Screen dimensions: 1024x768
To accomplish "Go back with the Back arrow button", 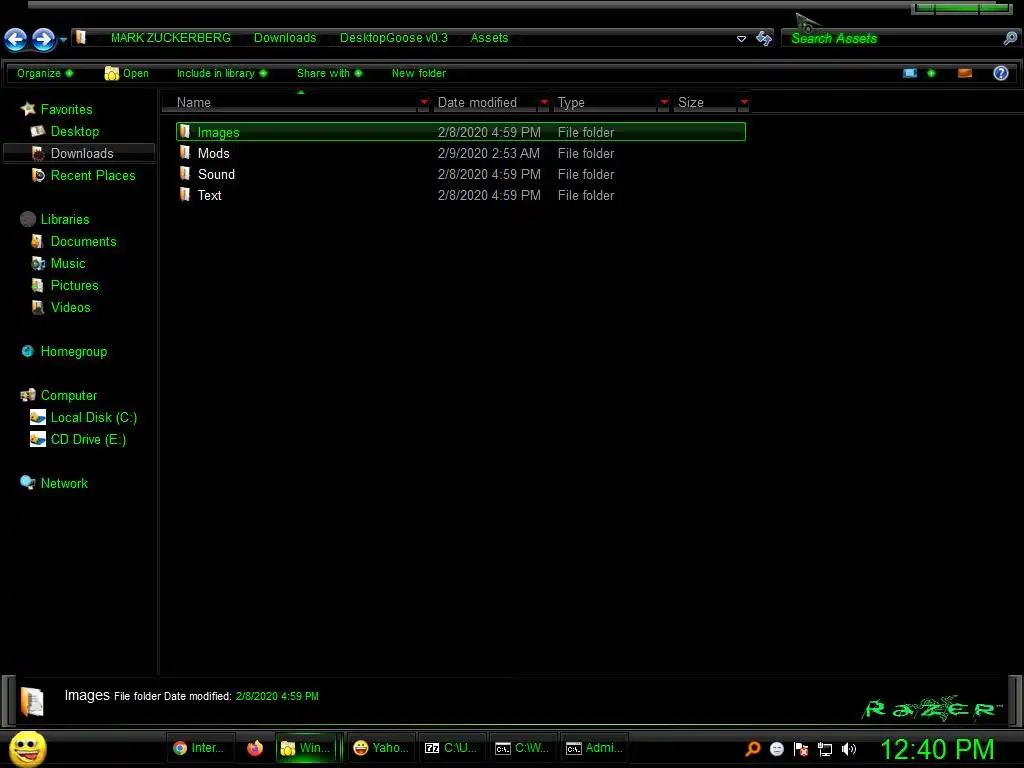I will coord(16,40).
